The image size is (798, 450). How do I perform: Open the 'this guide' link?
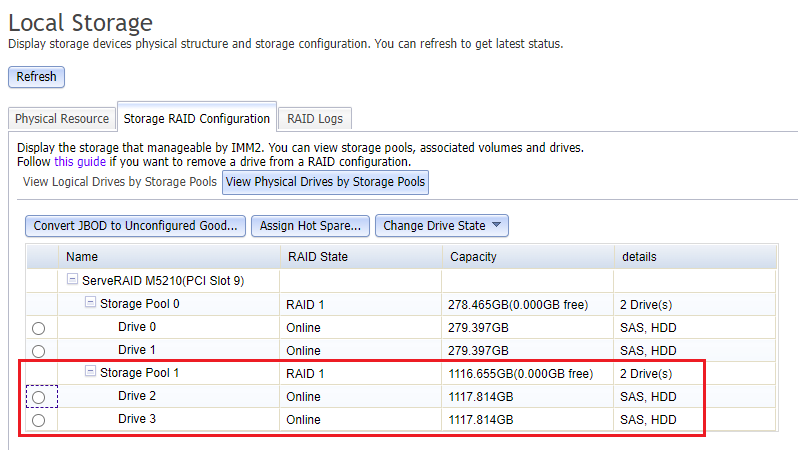coord(79,162)
